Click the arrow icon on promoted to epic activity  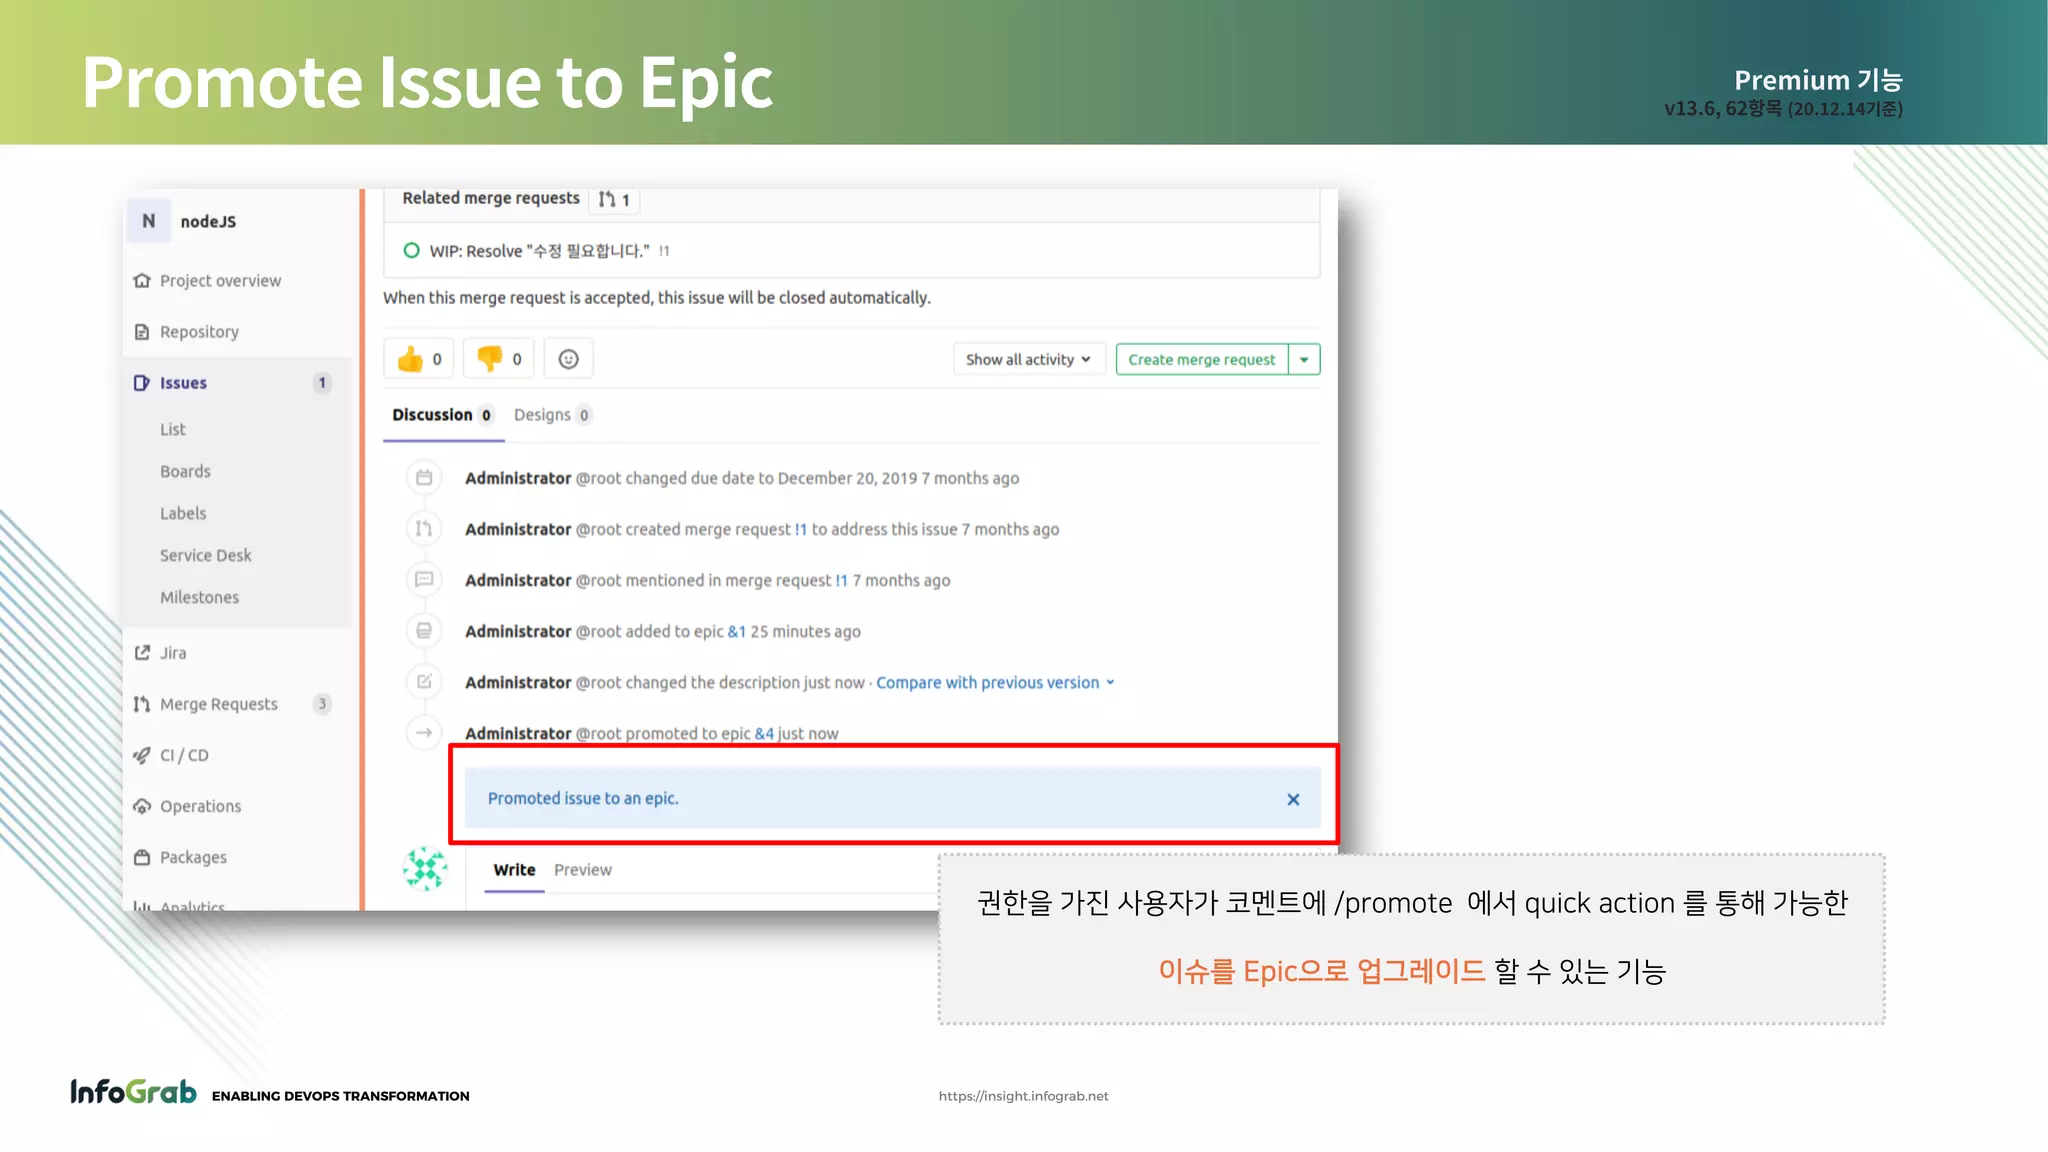click(x=424, y=733)
